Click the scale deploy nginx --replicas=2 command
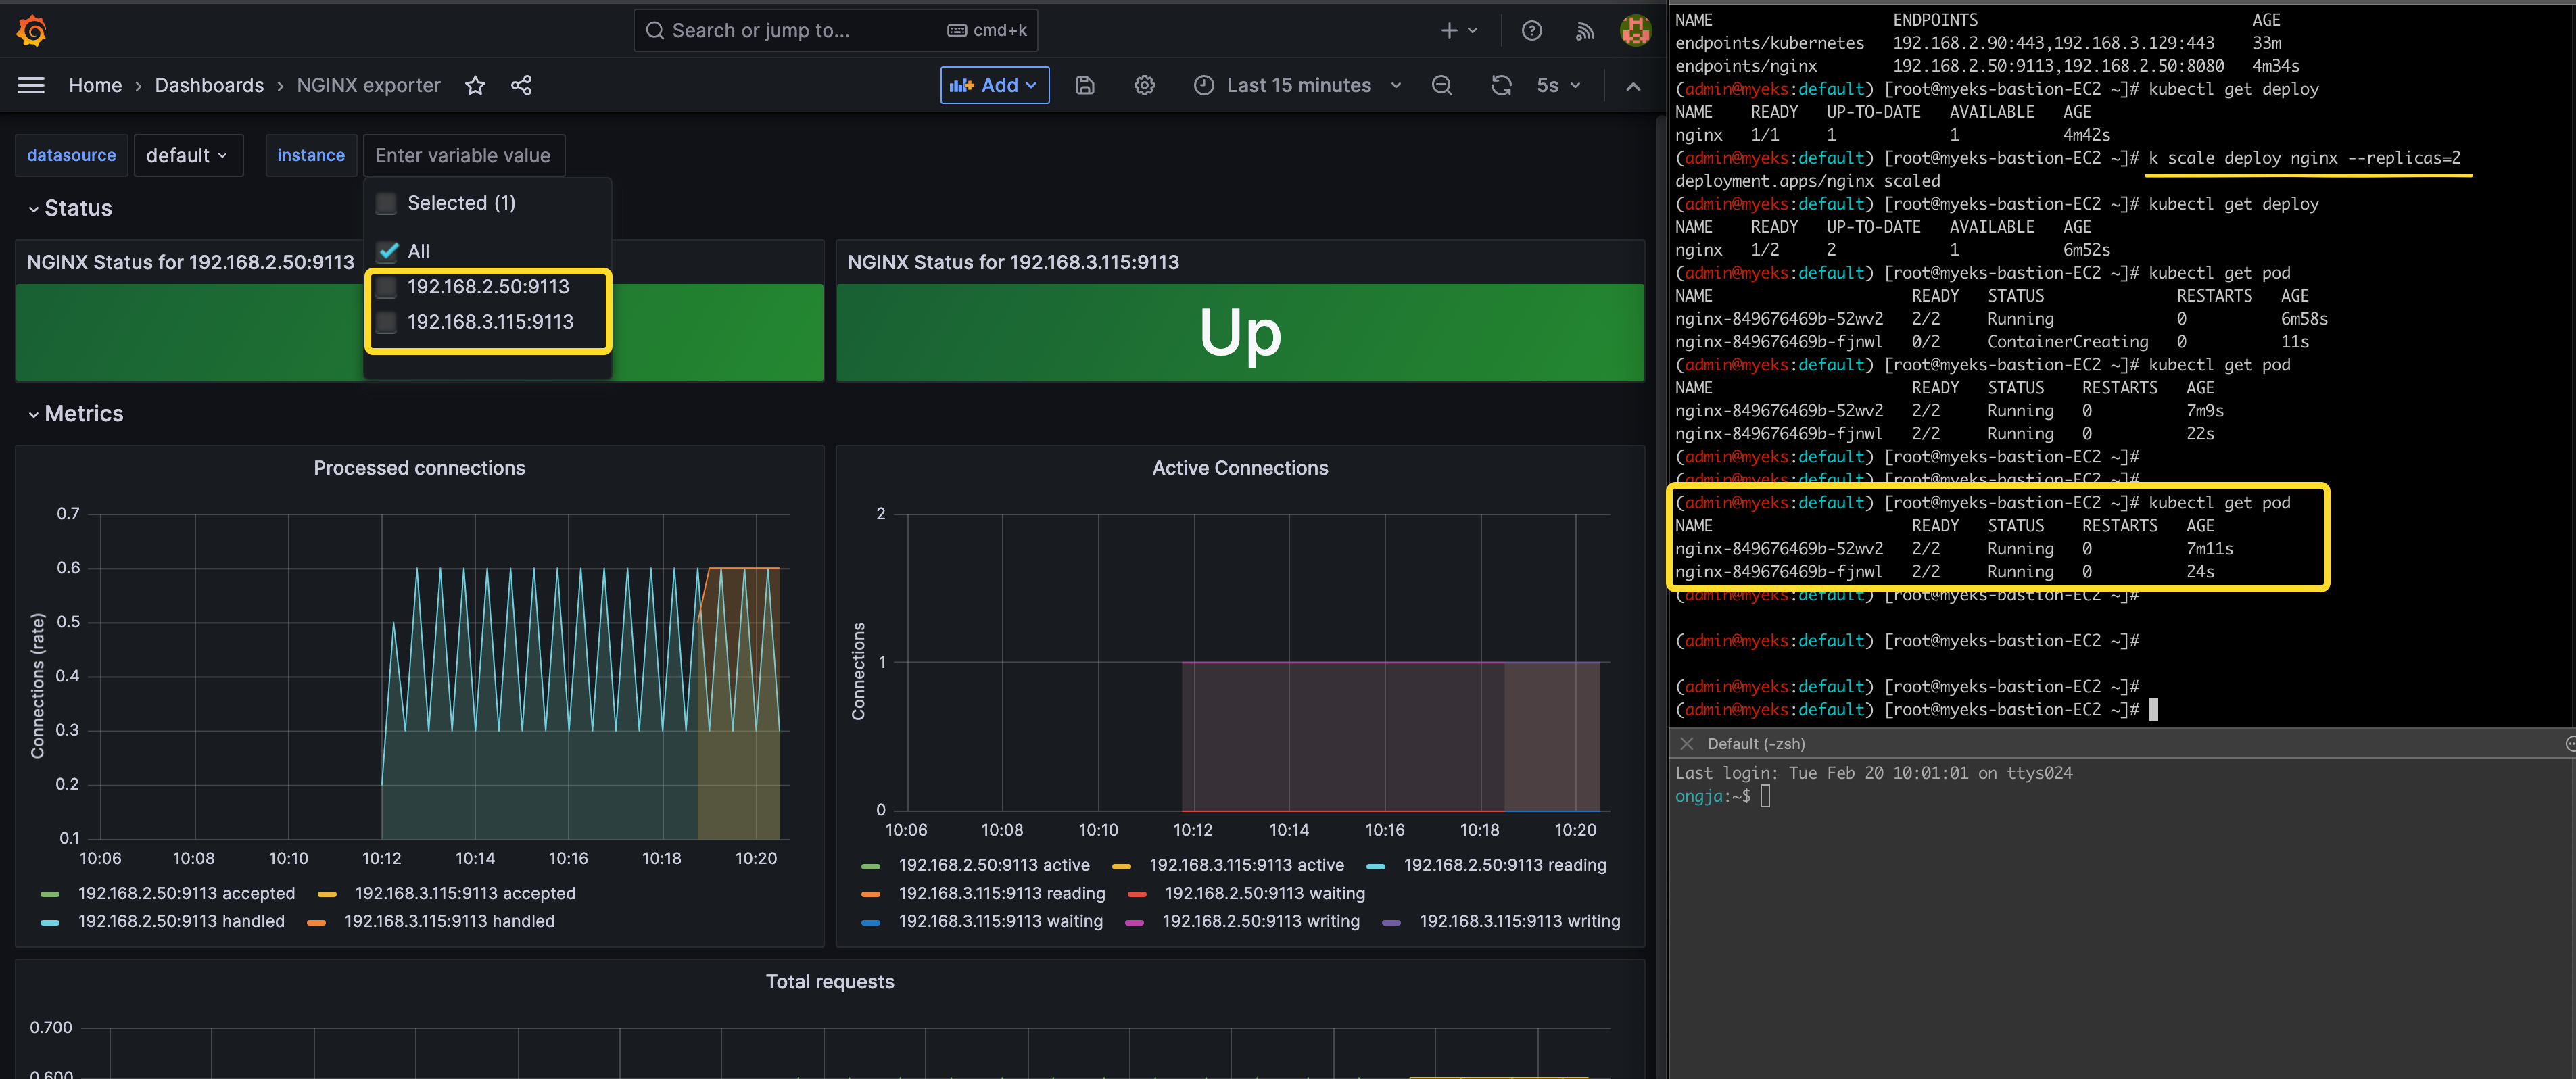 (x=2304, y=158)
